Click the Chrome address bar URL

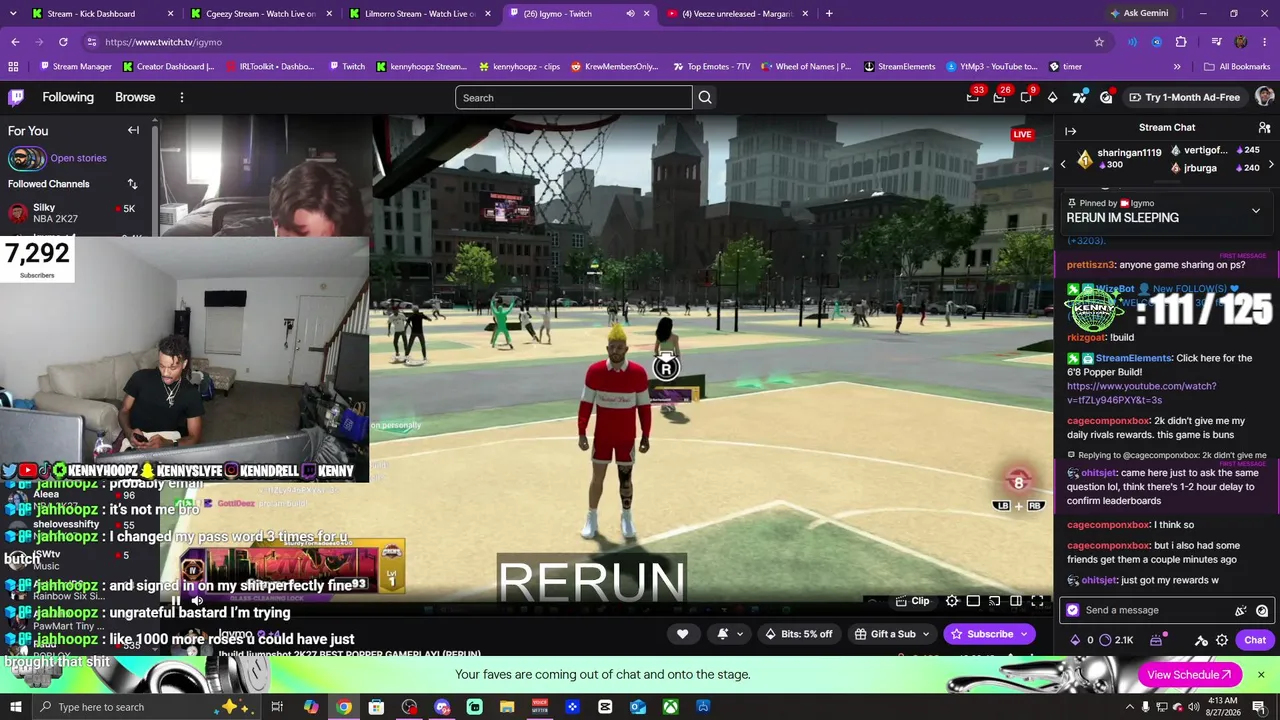(163, 42)
